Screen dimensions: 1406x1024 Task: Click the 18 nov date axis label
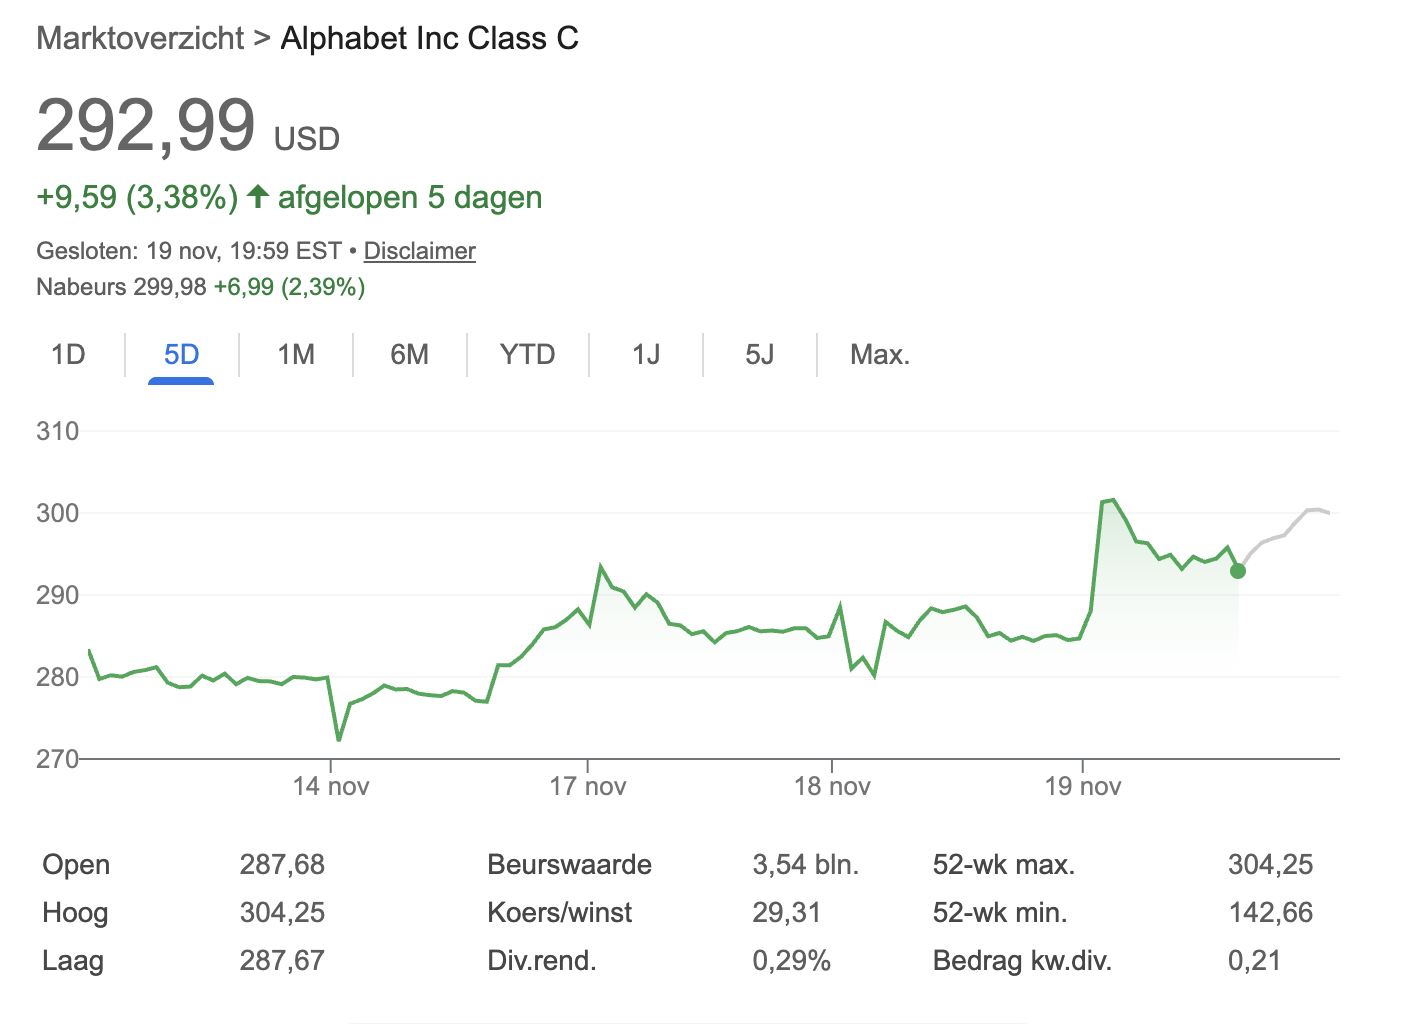point(832,786)
